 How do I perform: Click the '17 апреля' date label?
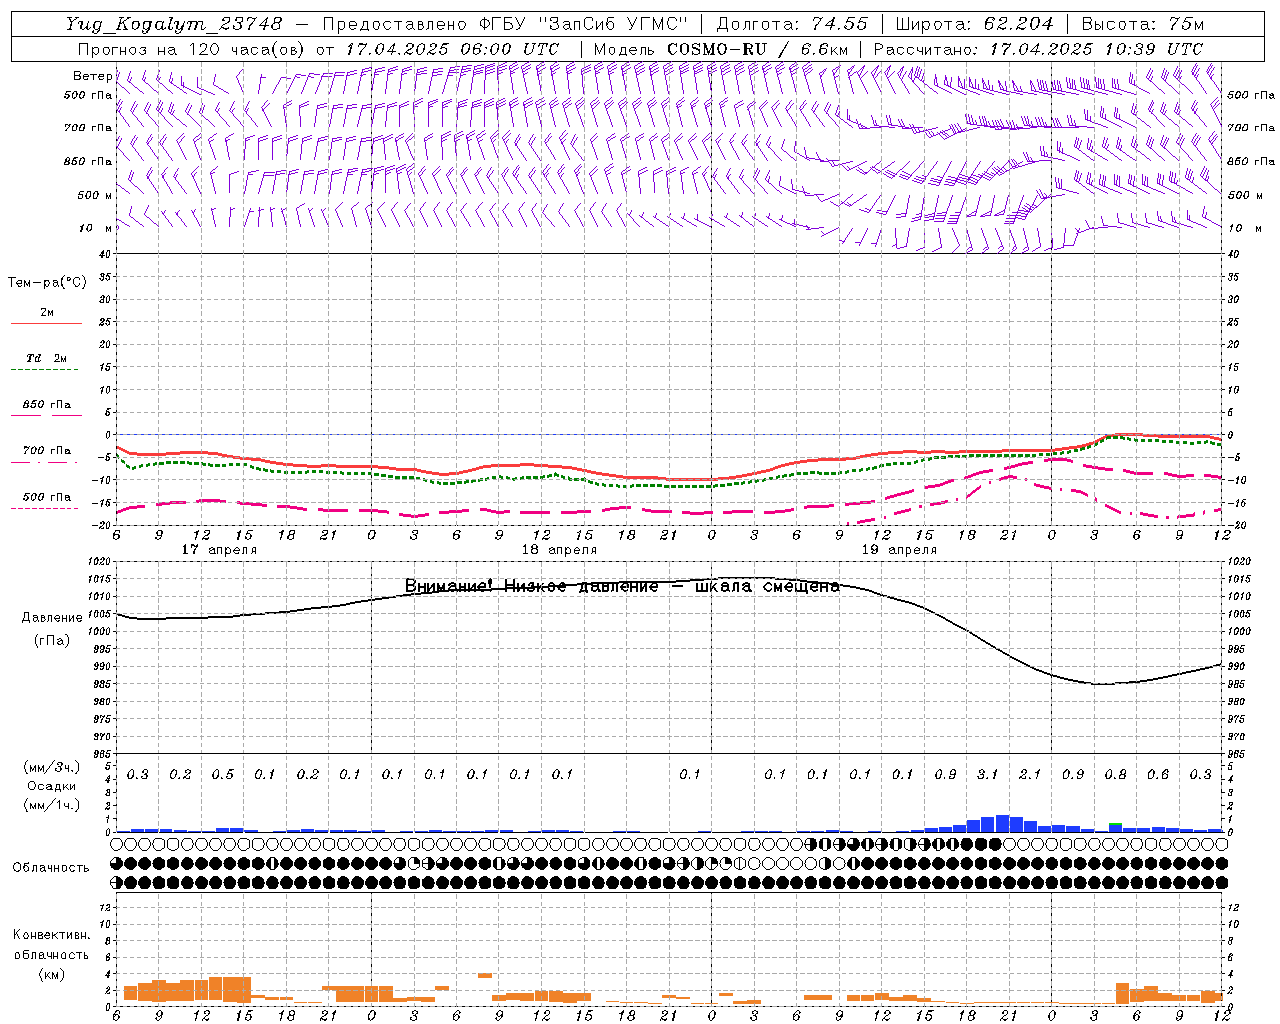[219, 550]
